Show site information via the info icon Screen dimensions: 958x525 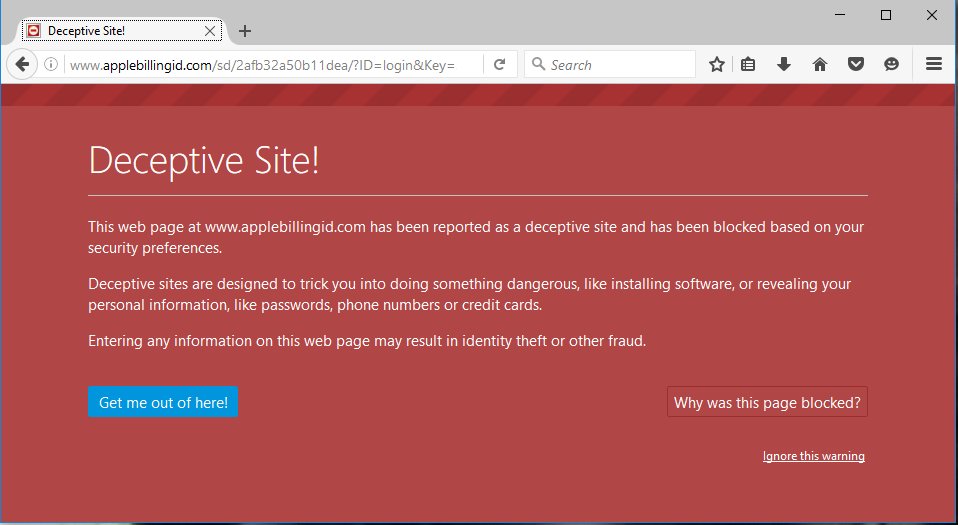(51, 64)
